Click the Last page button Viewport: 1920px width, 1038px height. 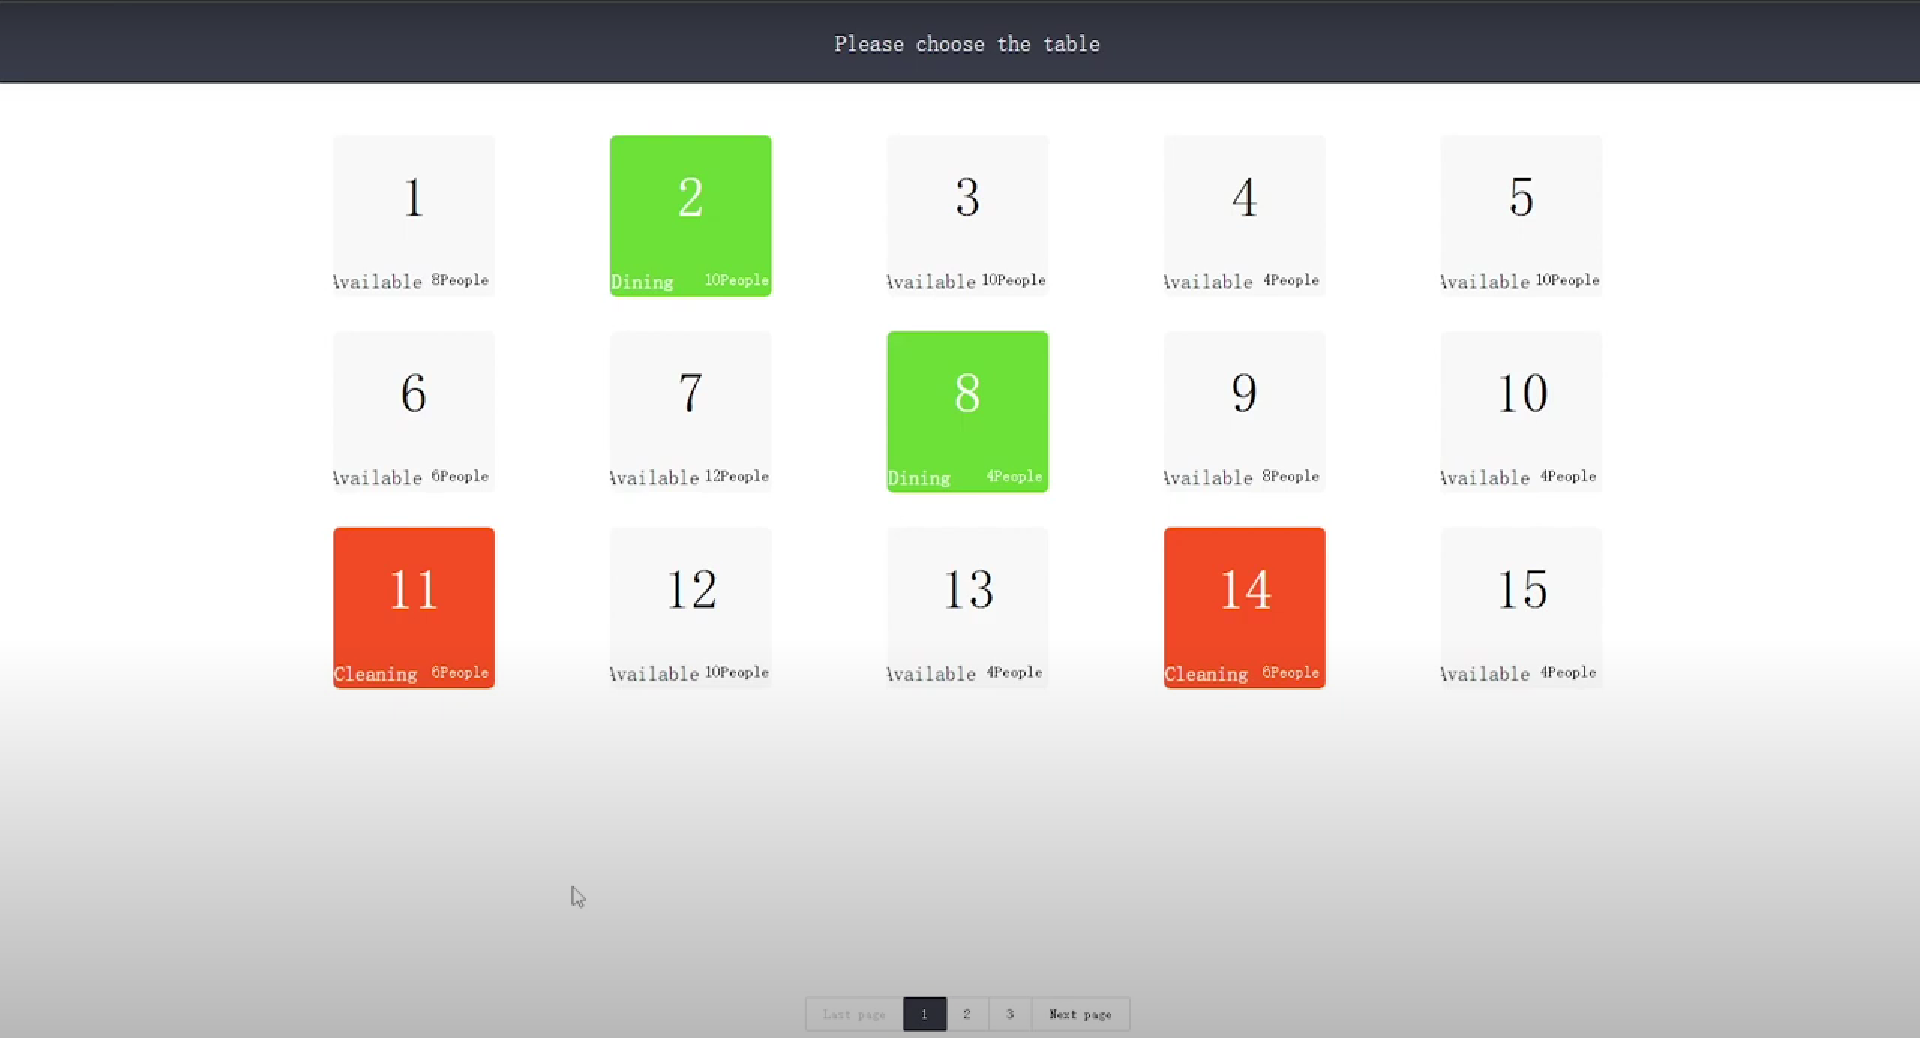click(x=854, y=1014)
